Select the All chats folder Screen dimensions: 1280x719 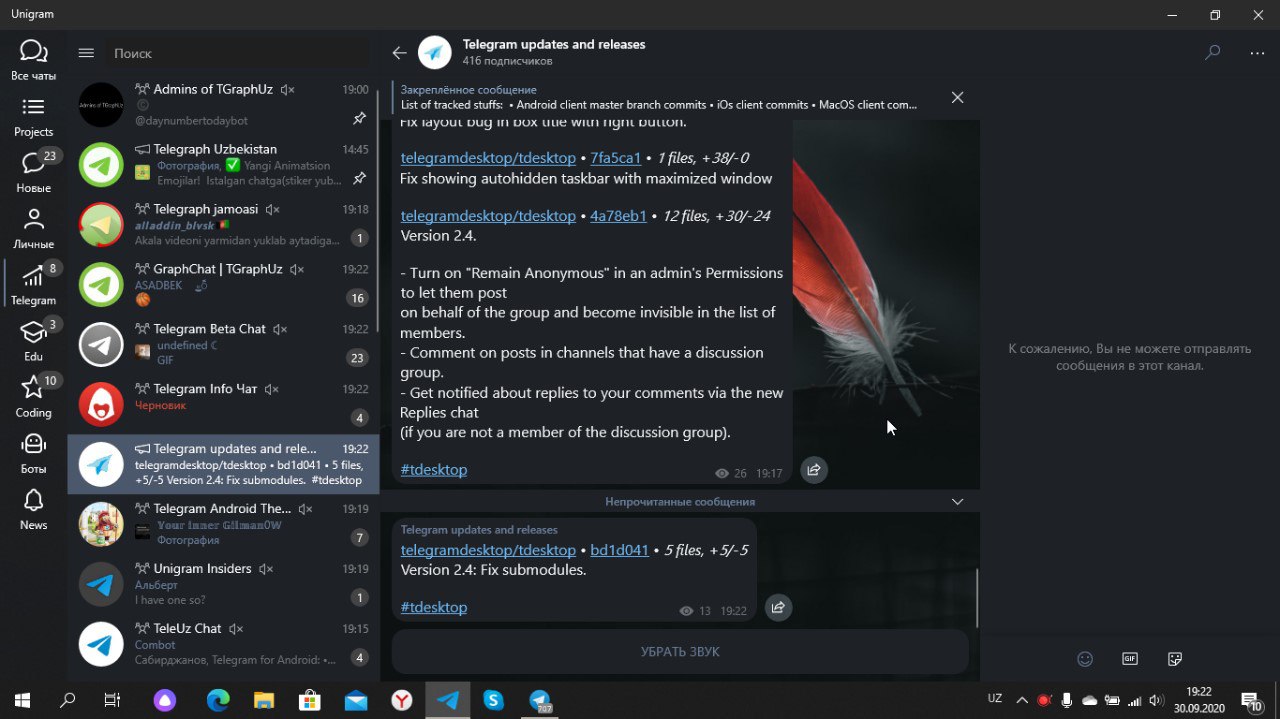pyautogui.click(x=33, y=60)
